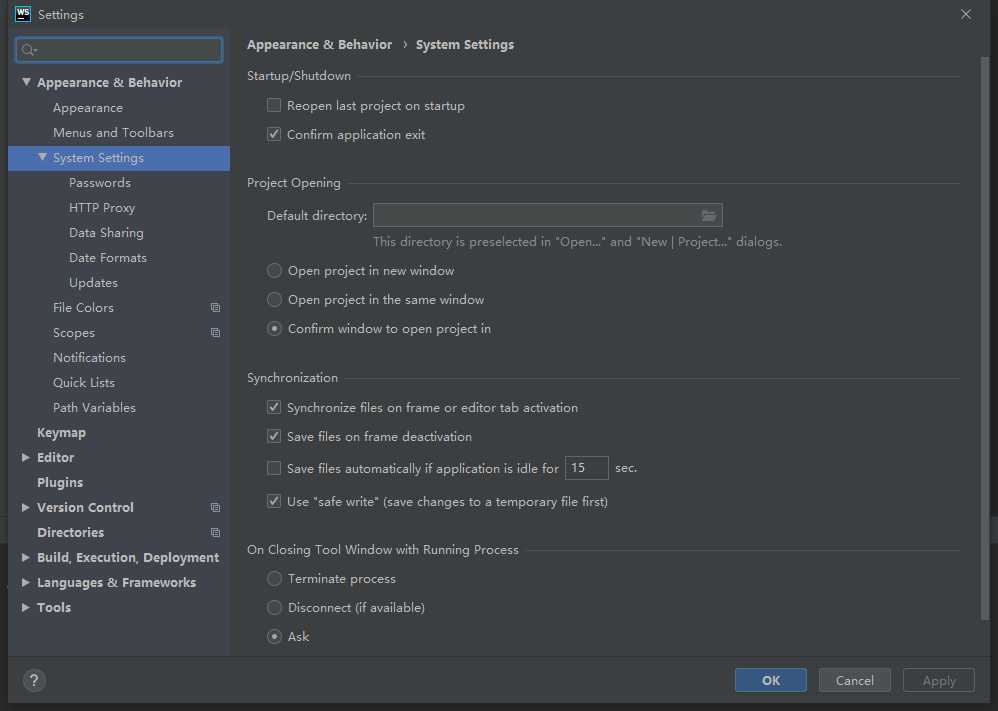Click the Default directory text field
Screen dimensions: 998x711
(547, 216)
